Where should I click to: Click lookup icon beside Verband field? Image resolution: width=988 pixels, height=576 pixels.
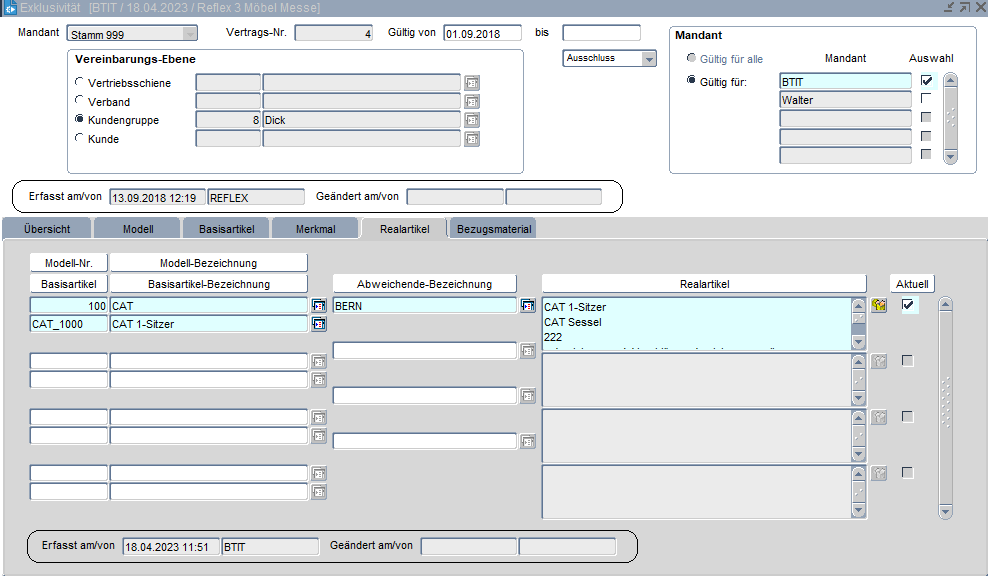pos(472,102)
